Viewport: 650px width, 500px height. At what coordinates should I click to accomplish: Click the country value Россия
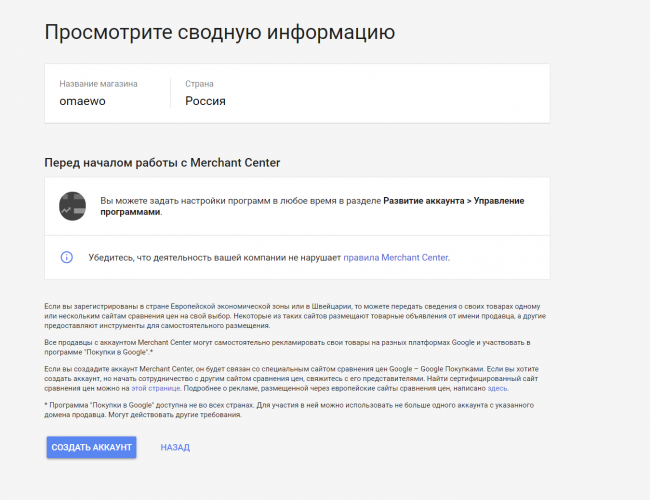tap(205, 101)
